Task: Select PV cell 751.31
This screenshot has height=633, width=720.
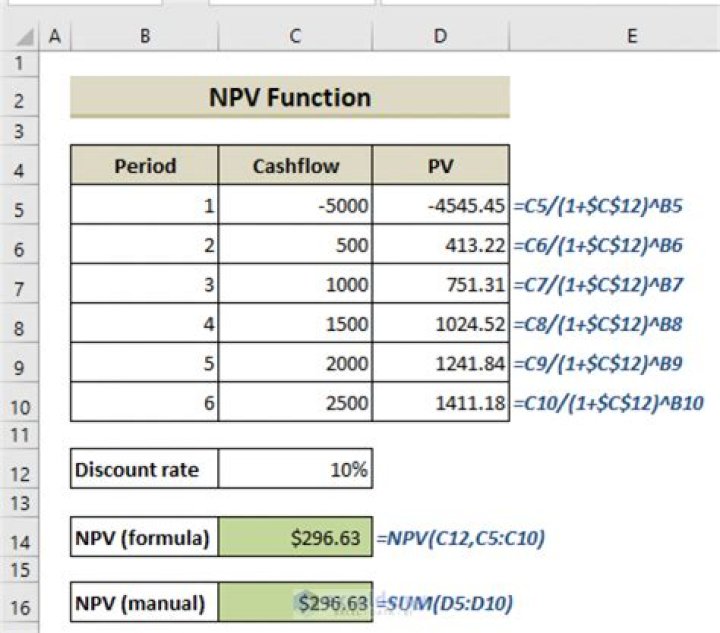Action: [441, 284]
